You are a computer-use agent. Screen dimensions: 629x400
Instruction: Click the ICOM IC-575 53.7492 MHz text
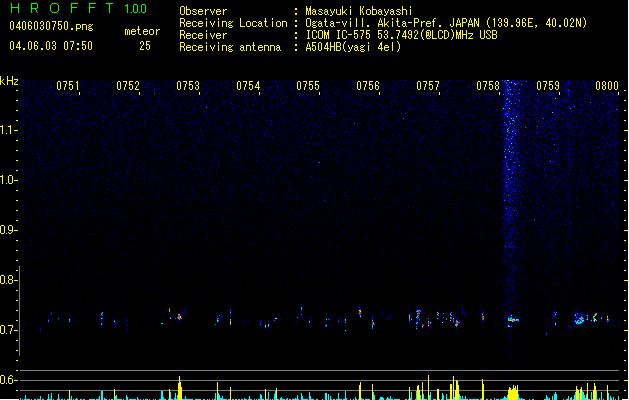[x=401, y=35]
